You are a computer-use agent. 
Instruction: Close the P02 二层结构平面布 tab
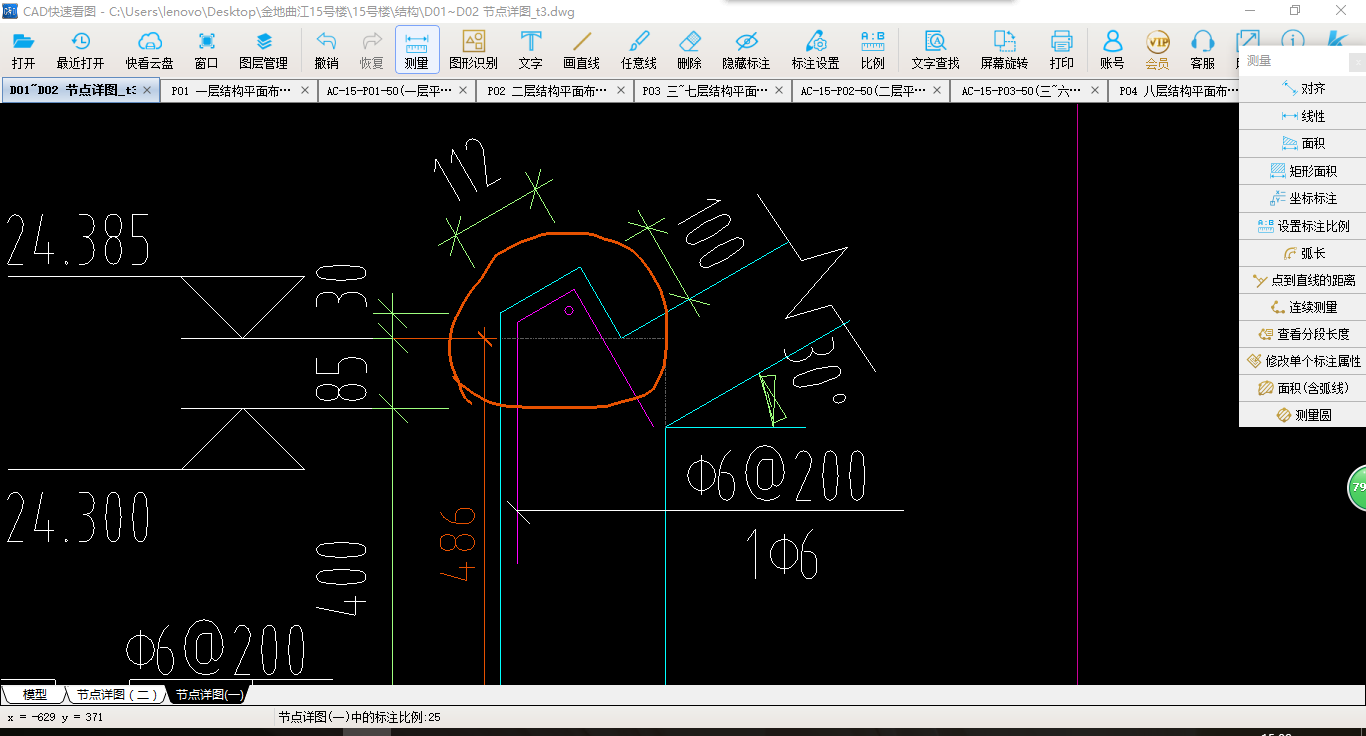click(x=621, y=90)
